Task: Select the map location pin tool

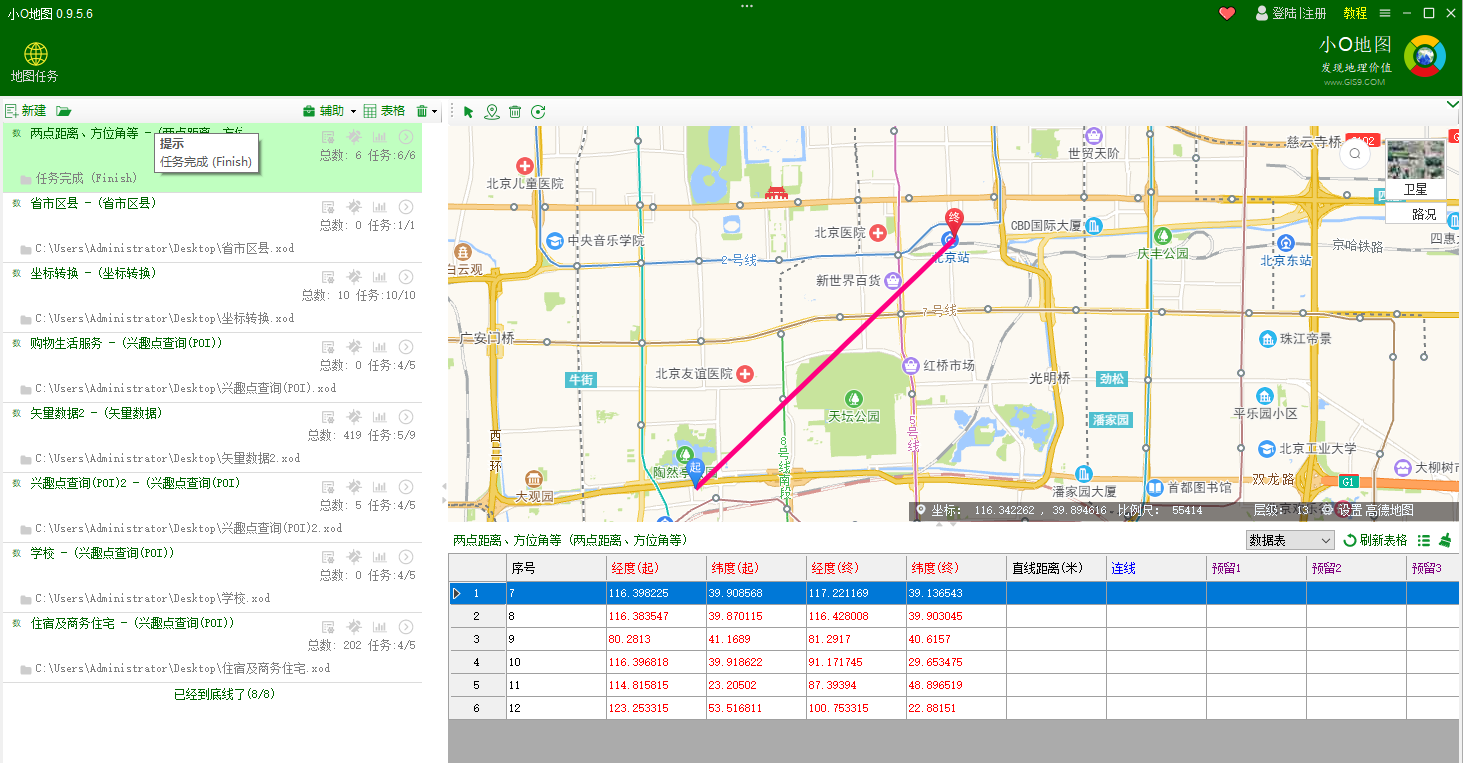Action: point(492,112)
